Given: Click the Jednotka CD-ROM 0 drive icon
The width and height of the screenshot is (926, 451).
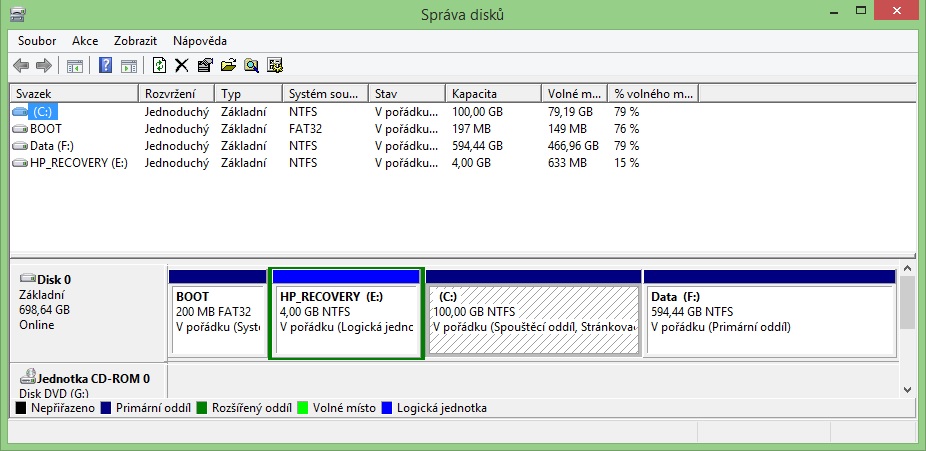Looking at the screenshot, I should (27, 376).
